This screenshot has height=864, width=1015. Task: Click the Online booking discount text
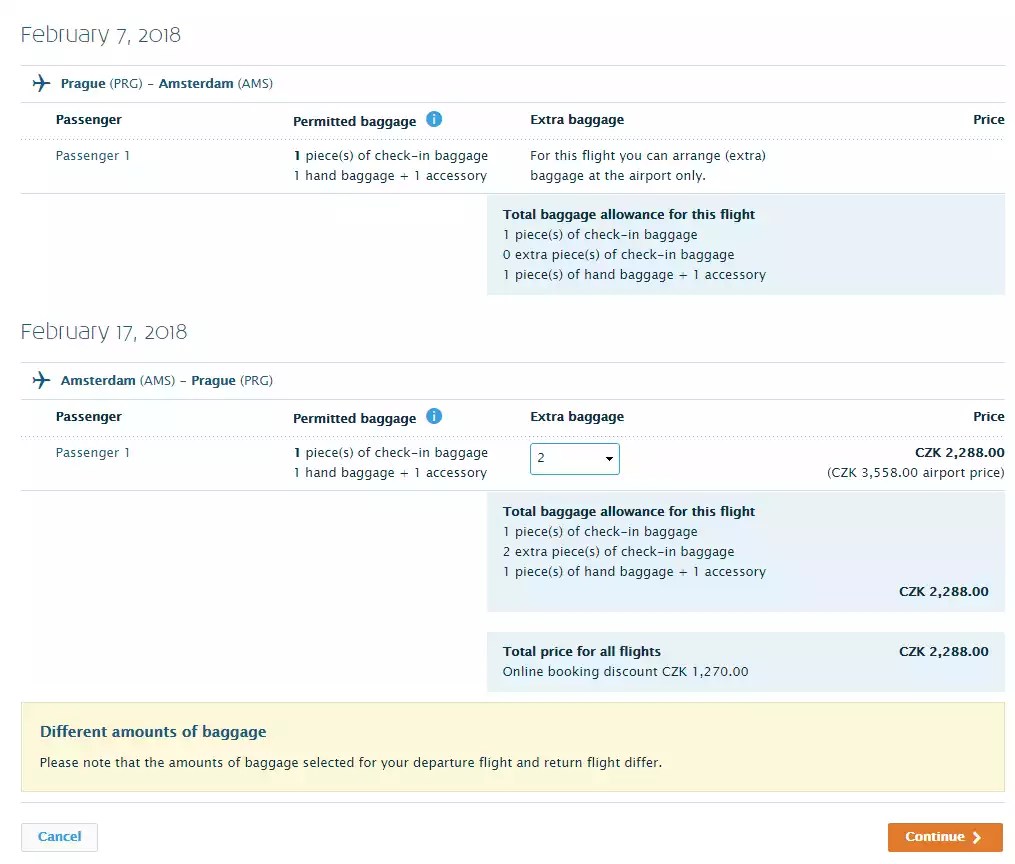click(x=625, y=671)
